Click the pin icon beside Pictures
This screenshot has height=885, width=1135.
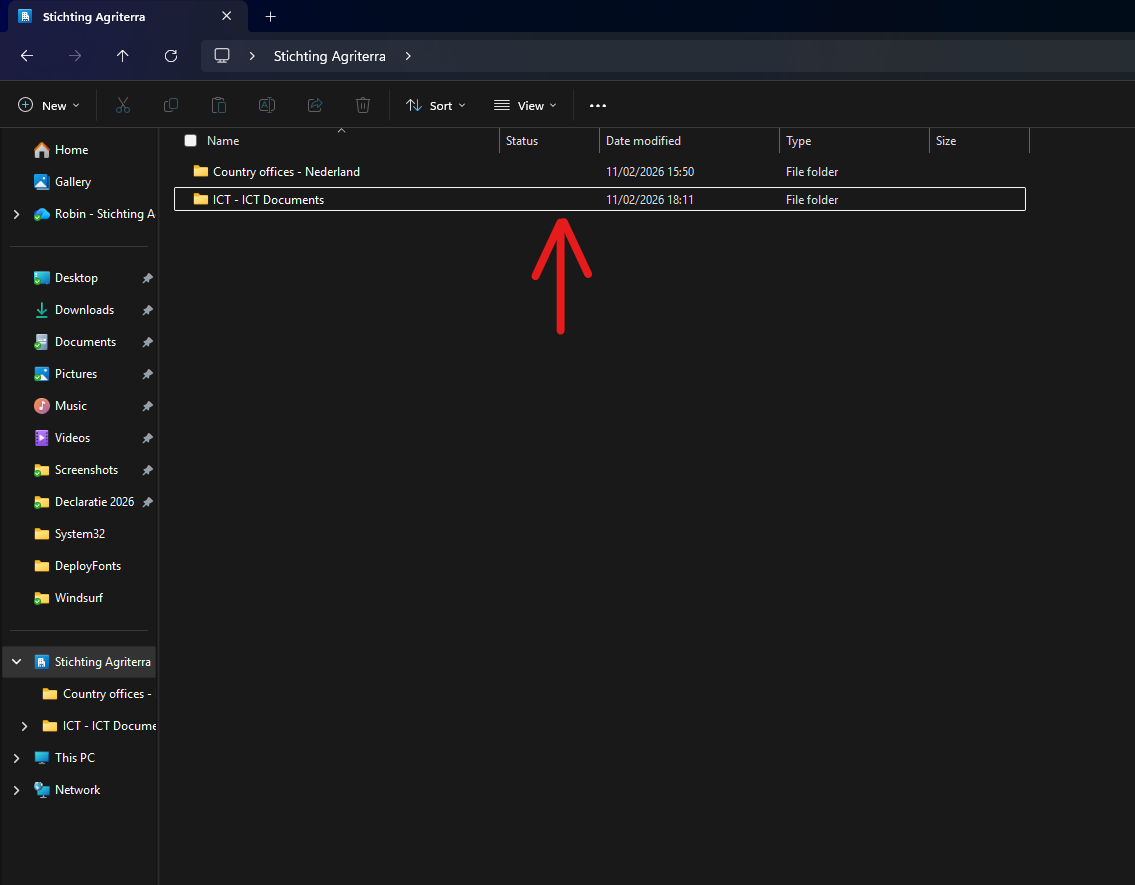click(x=148, y=374)
